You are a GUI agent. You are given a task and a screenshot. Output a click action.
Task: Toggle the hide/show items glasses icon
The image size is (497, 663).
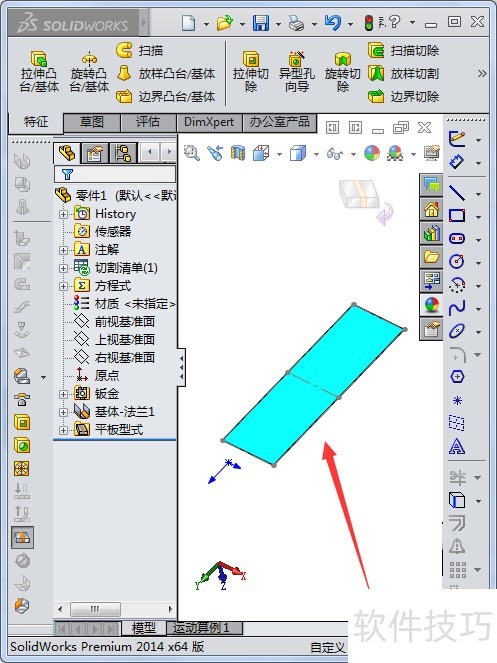click(x=335, y=153)
